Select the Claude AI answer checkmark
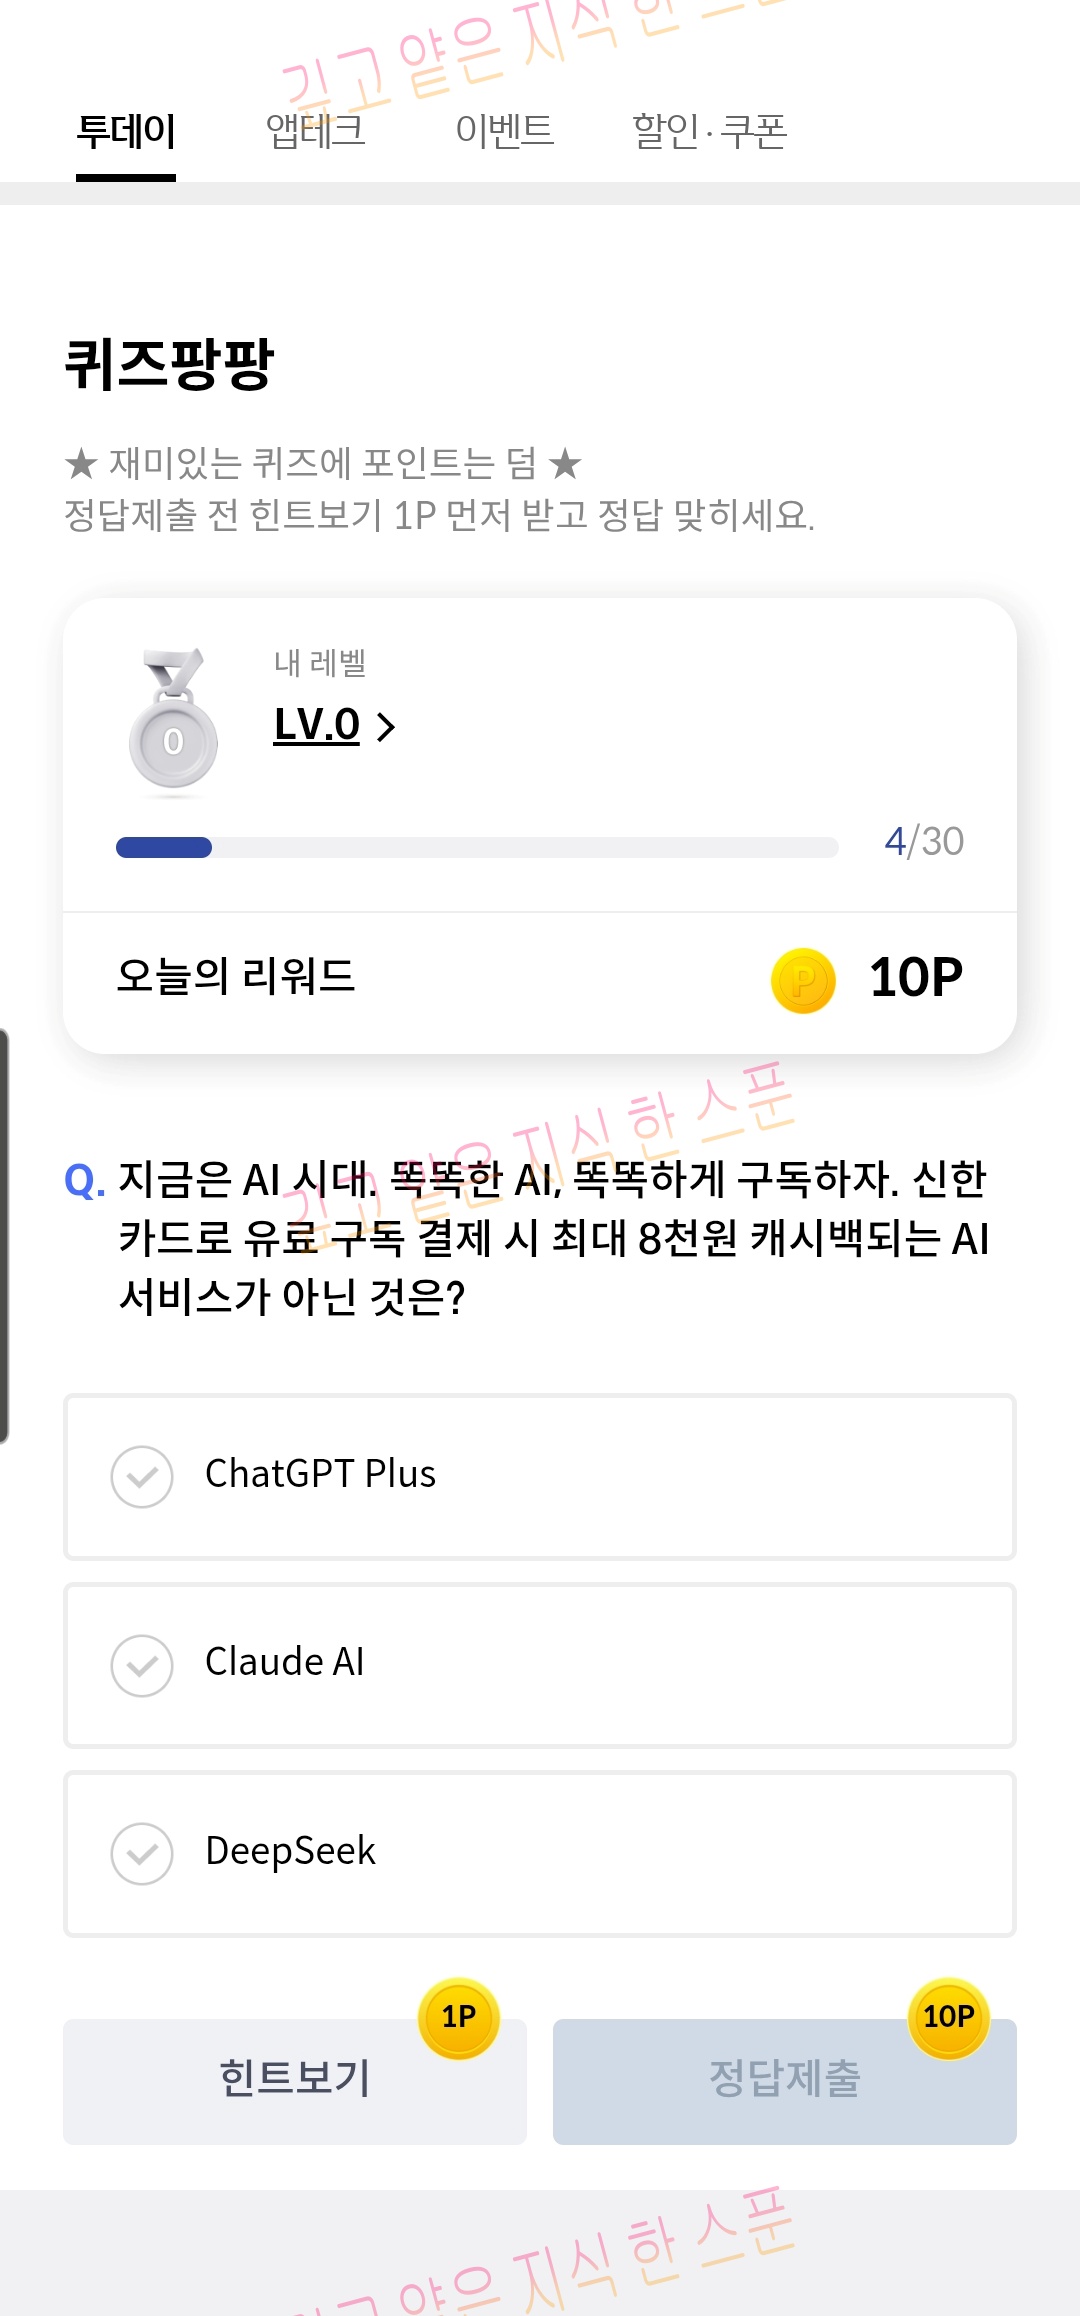The image size is (1080, 2316). click(x=142, y=1665)
